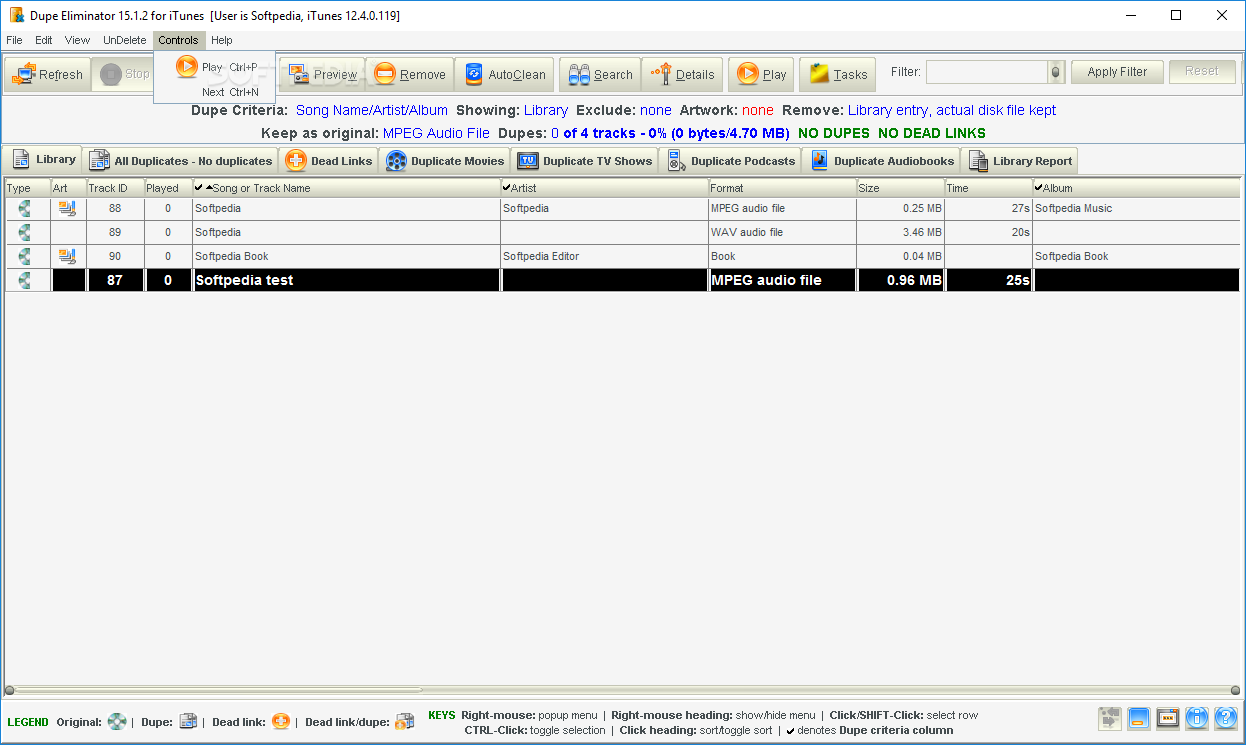The width and height of the screenshot is (1246, 745).
Task: Choose Play in the Controls menu
Action: coord(215,67)
